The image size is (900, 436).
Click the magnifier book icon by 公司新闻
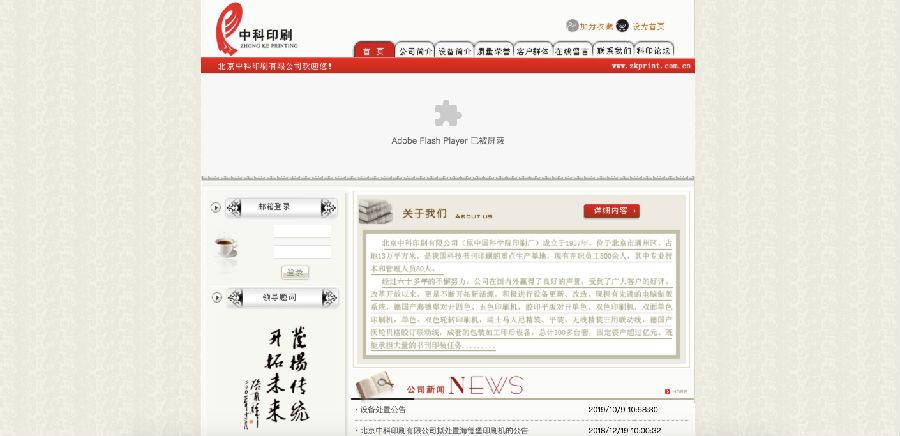(x=375, y=384)
